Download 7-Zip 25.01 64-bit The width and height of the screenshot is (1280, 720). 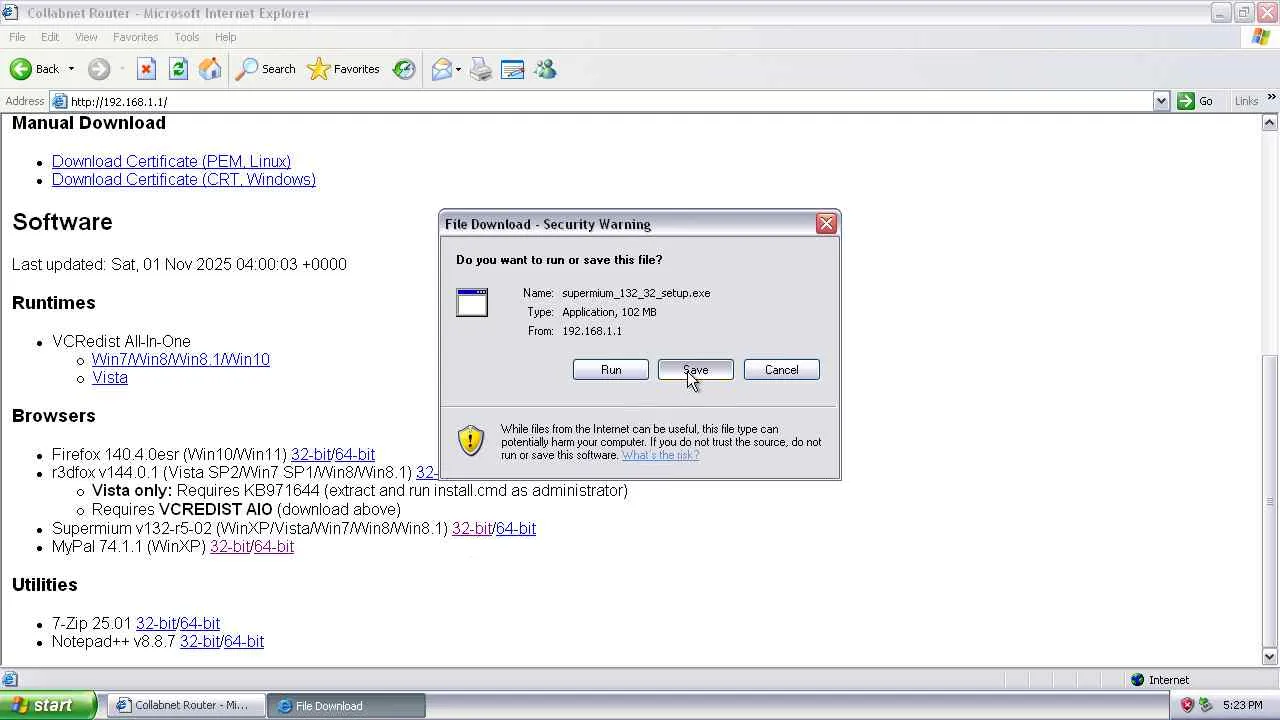tap(200, 623)
